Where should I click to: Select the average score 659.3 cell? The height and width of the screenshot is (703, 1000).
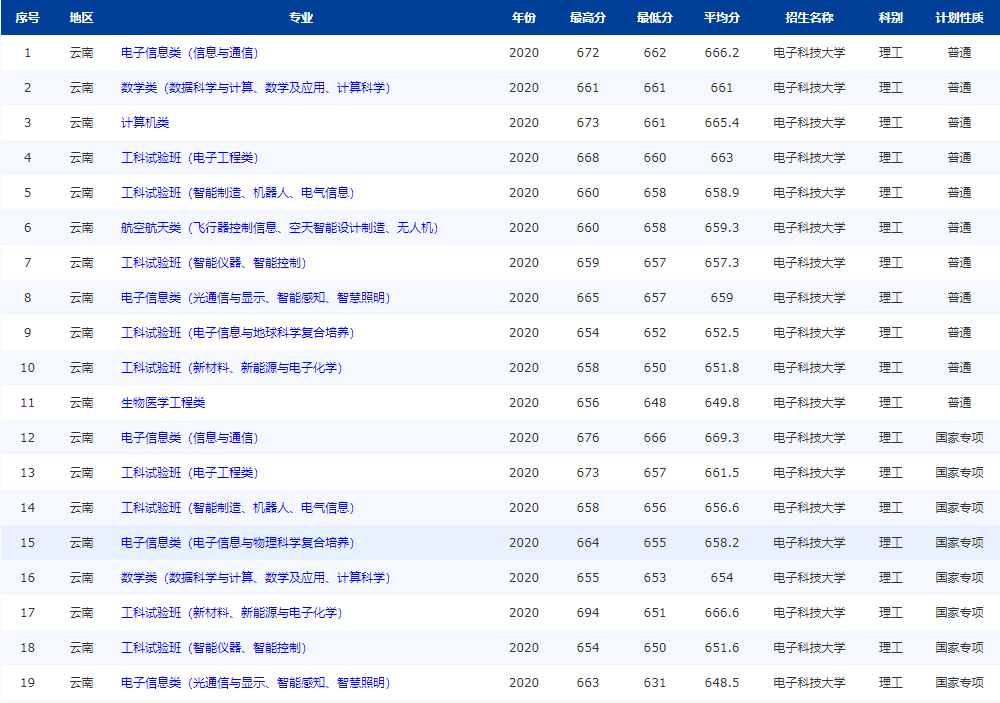(722, 228)
